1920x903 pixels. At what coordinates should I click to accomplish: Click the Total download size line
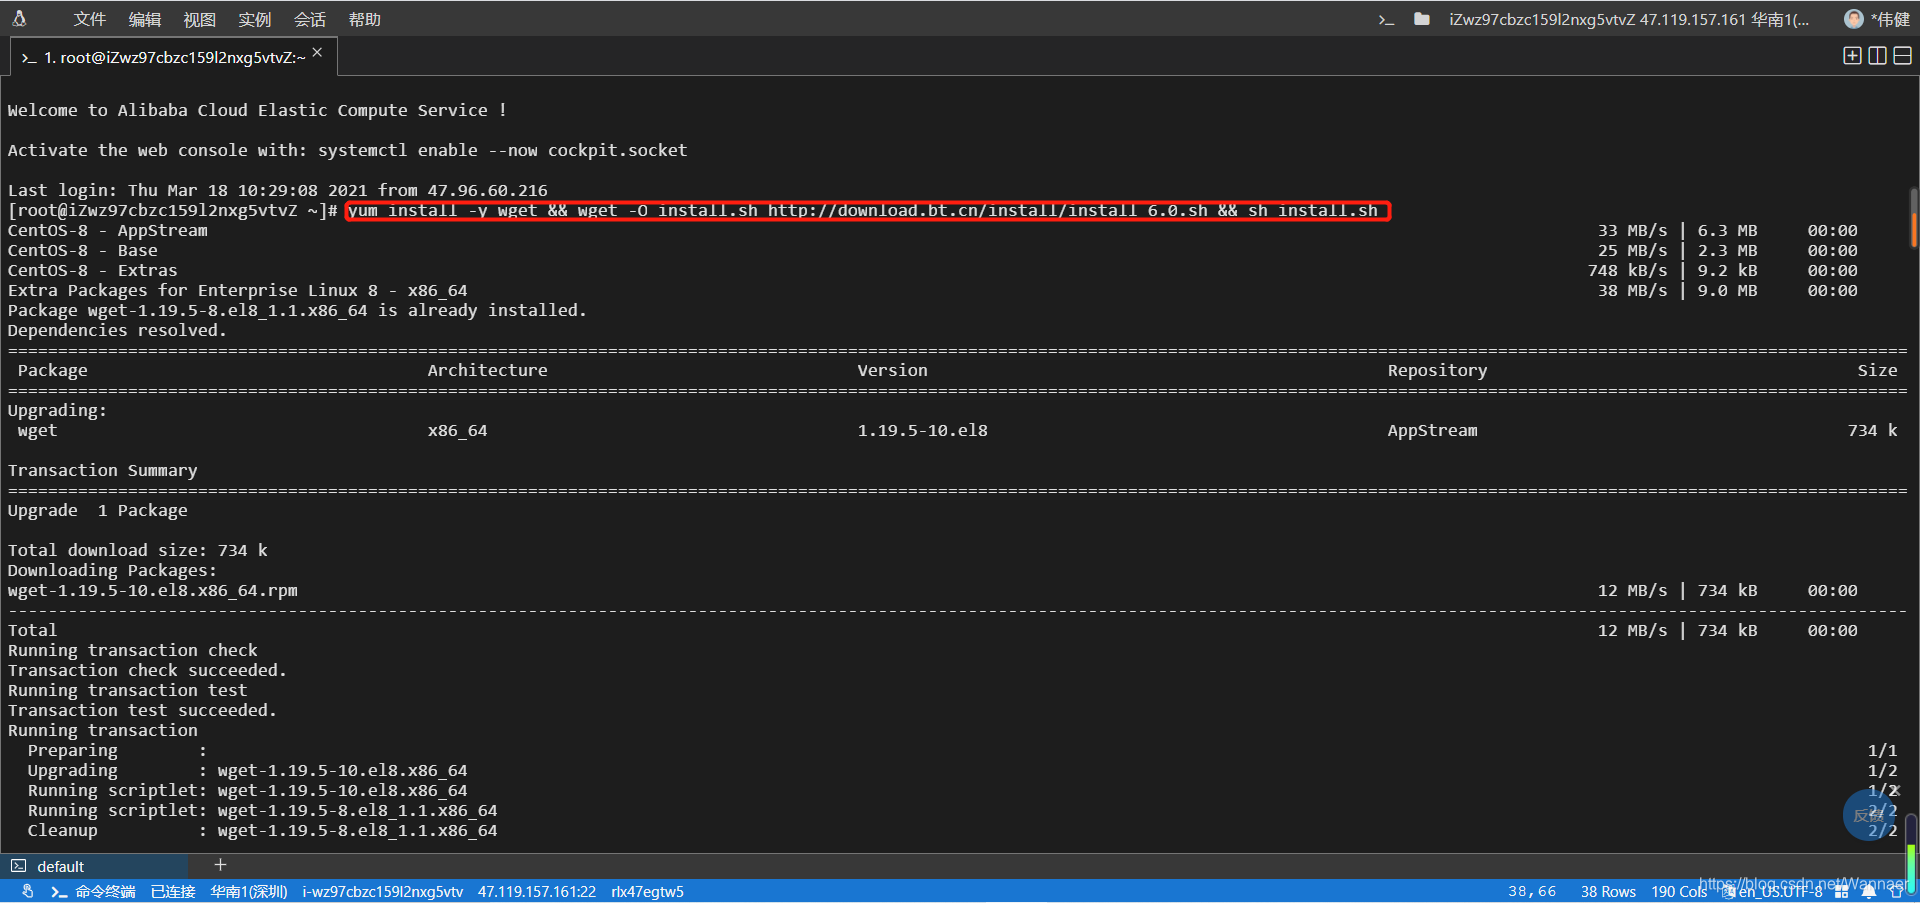[x=137, y=550]
